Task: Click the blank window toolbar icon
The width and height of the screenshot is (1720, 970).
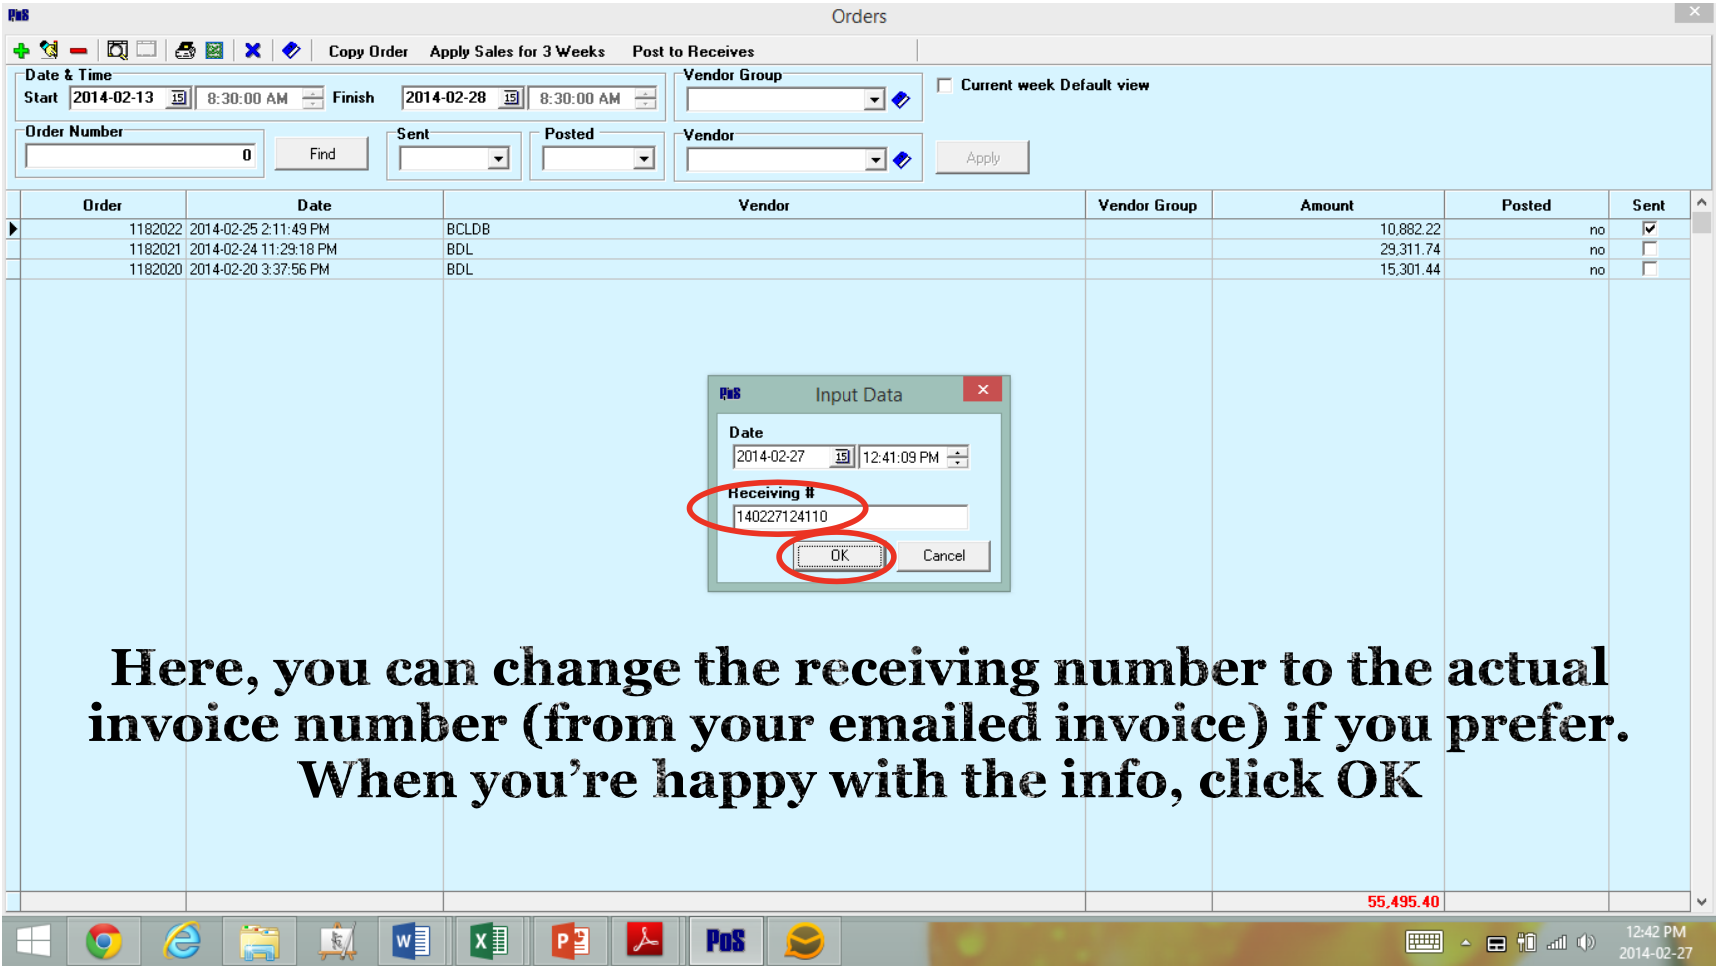Action: [147, 49]
